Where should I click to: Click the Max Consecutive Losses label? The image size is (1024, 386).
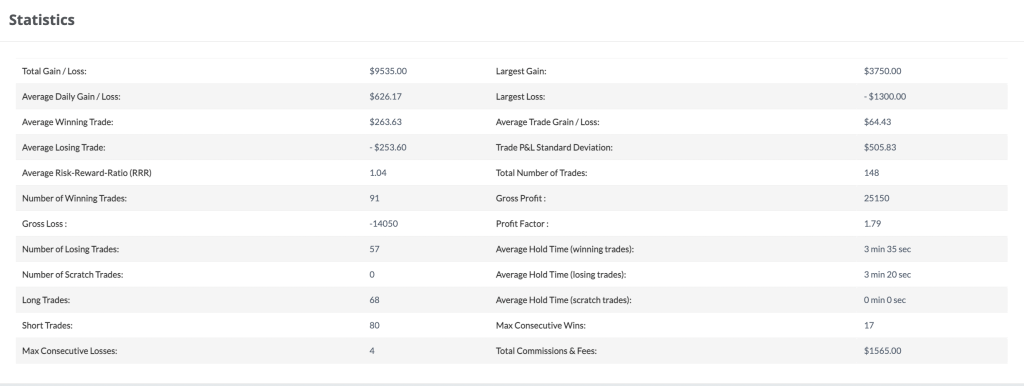[x=69, y=351]
